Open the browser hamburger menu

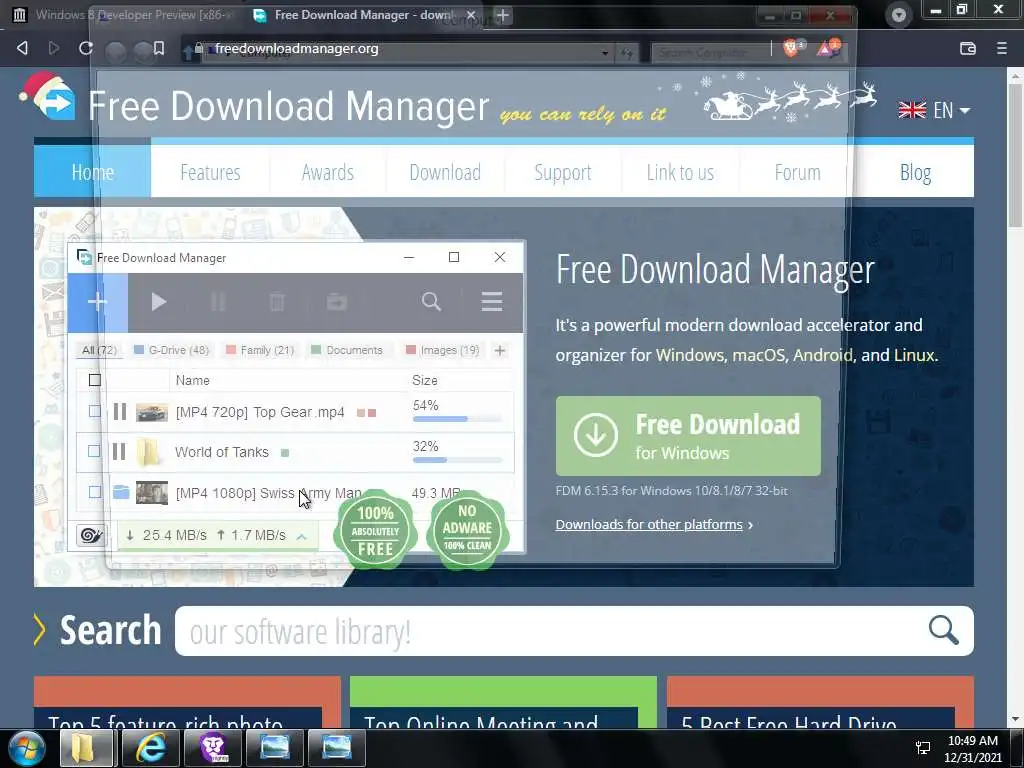tap(1002, 48)
